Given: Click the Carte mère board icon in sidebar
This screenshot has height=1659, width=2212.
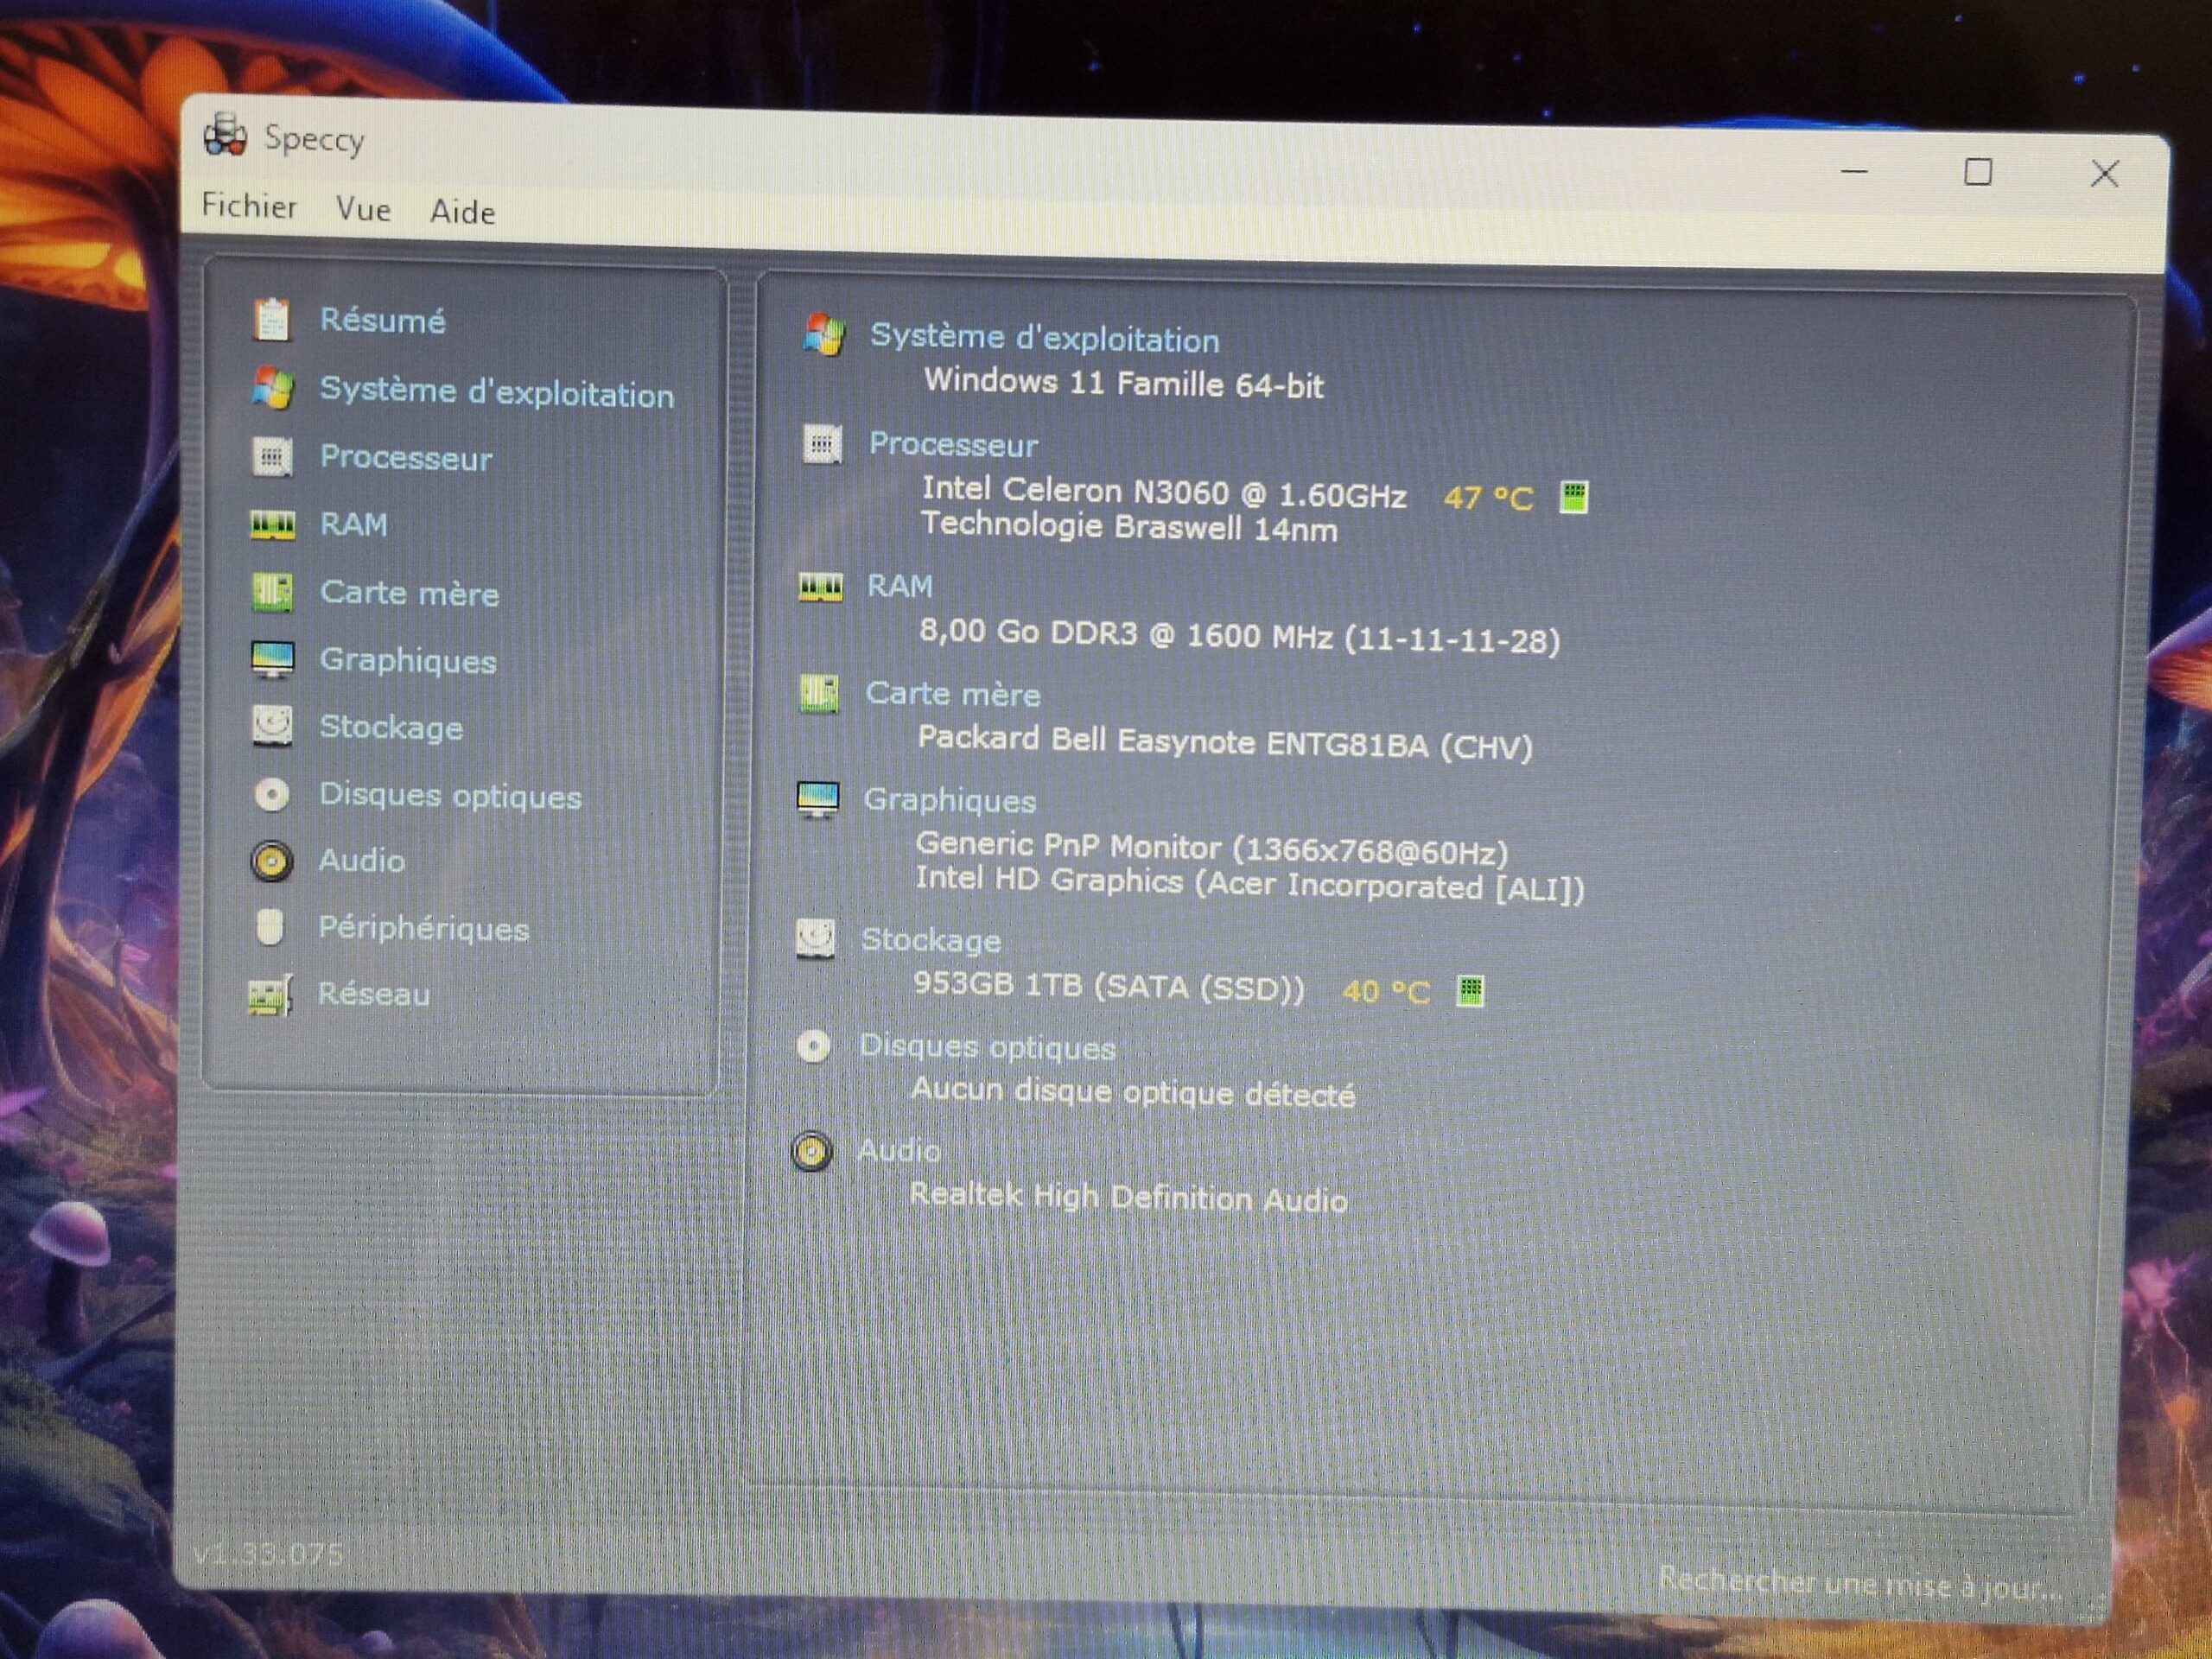Looking at the screenshot, I should pyautogui.click(x=271, y=592).
